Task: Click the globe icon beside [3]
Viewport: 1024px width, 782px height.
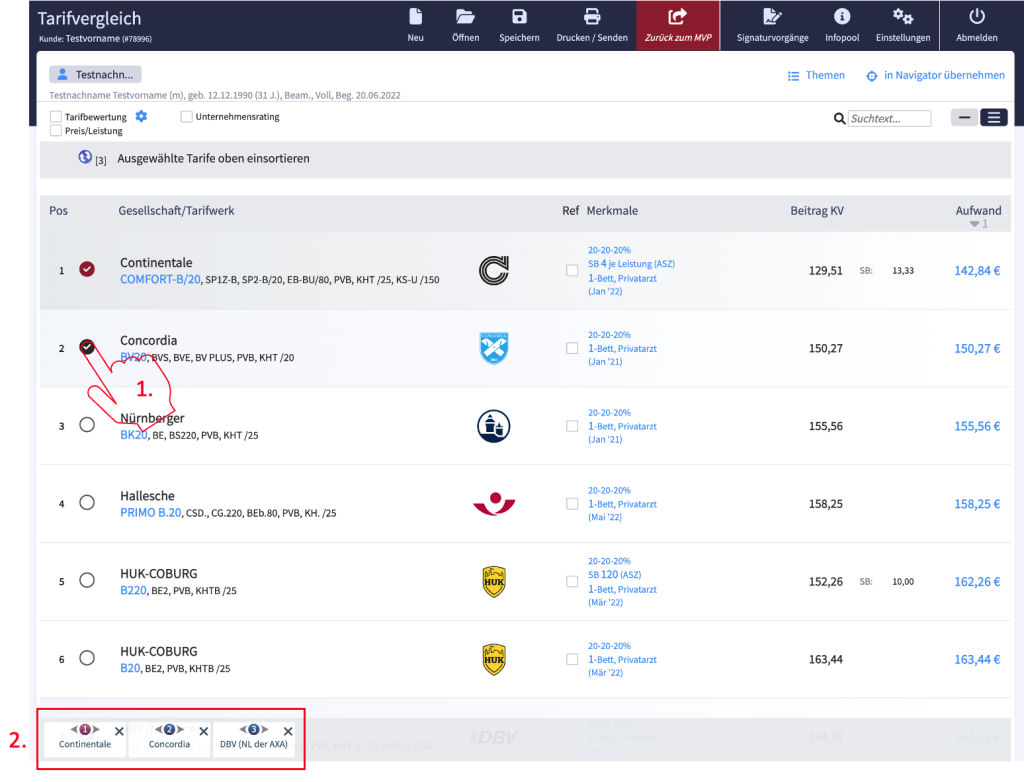Action: [85, 157]
